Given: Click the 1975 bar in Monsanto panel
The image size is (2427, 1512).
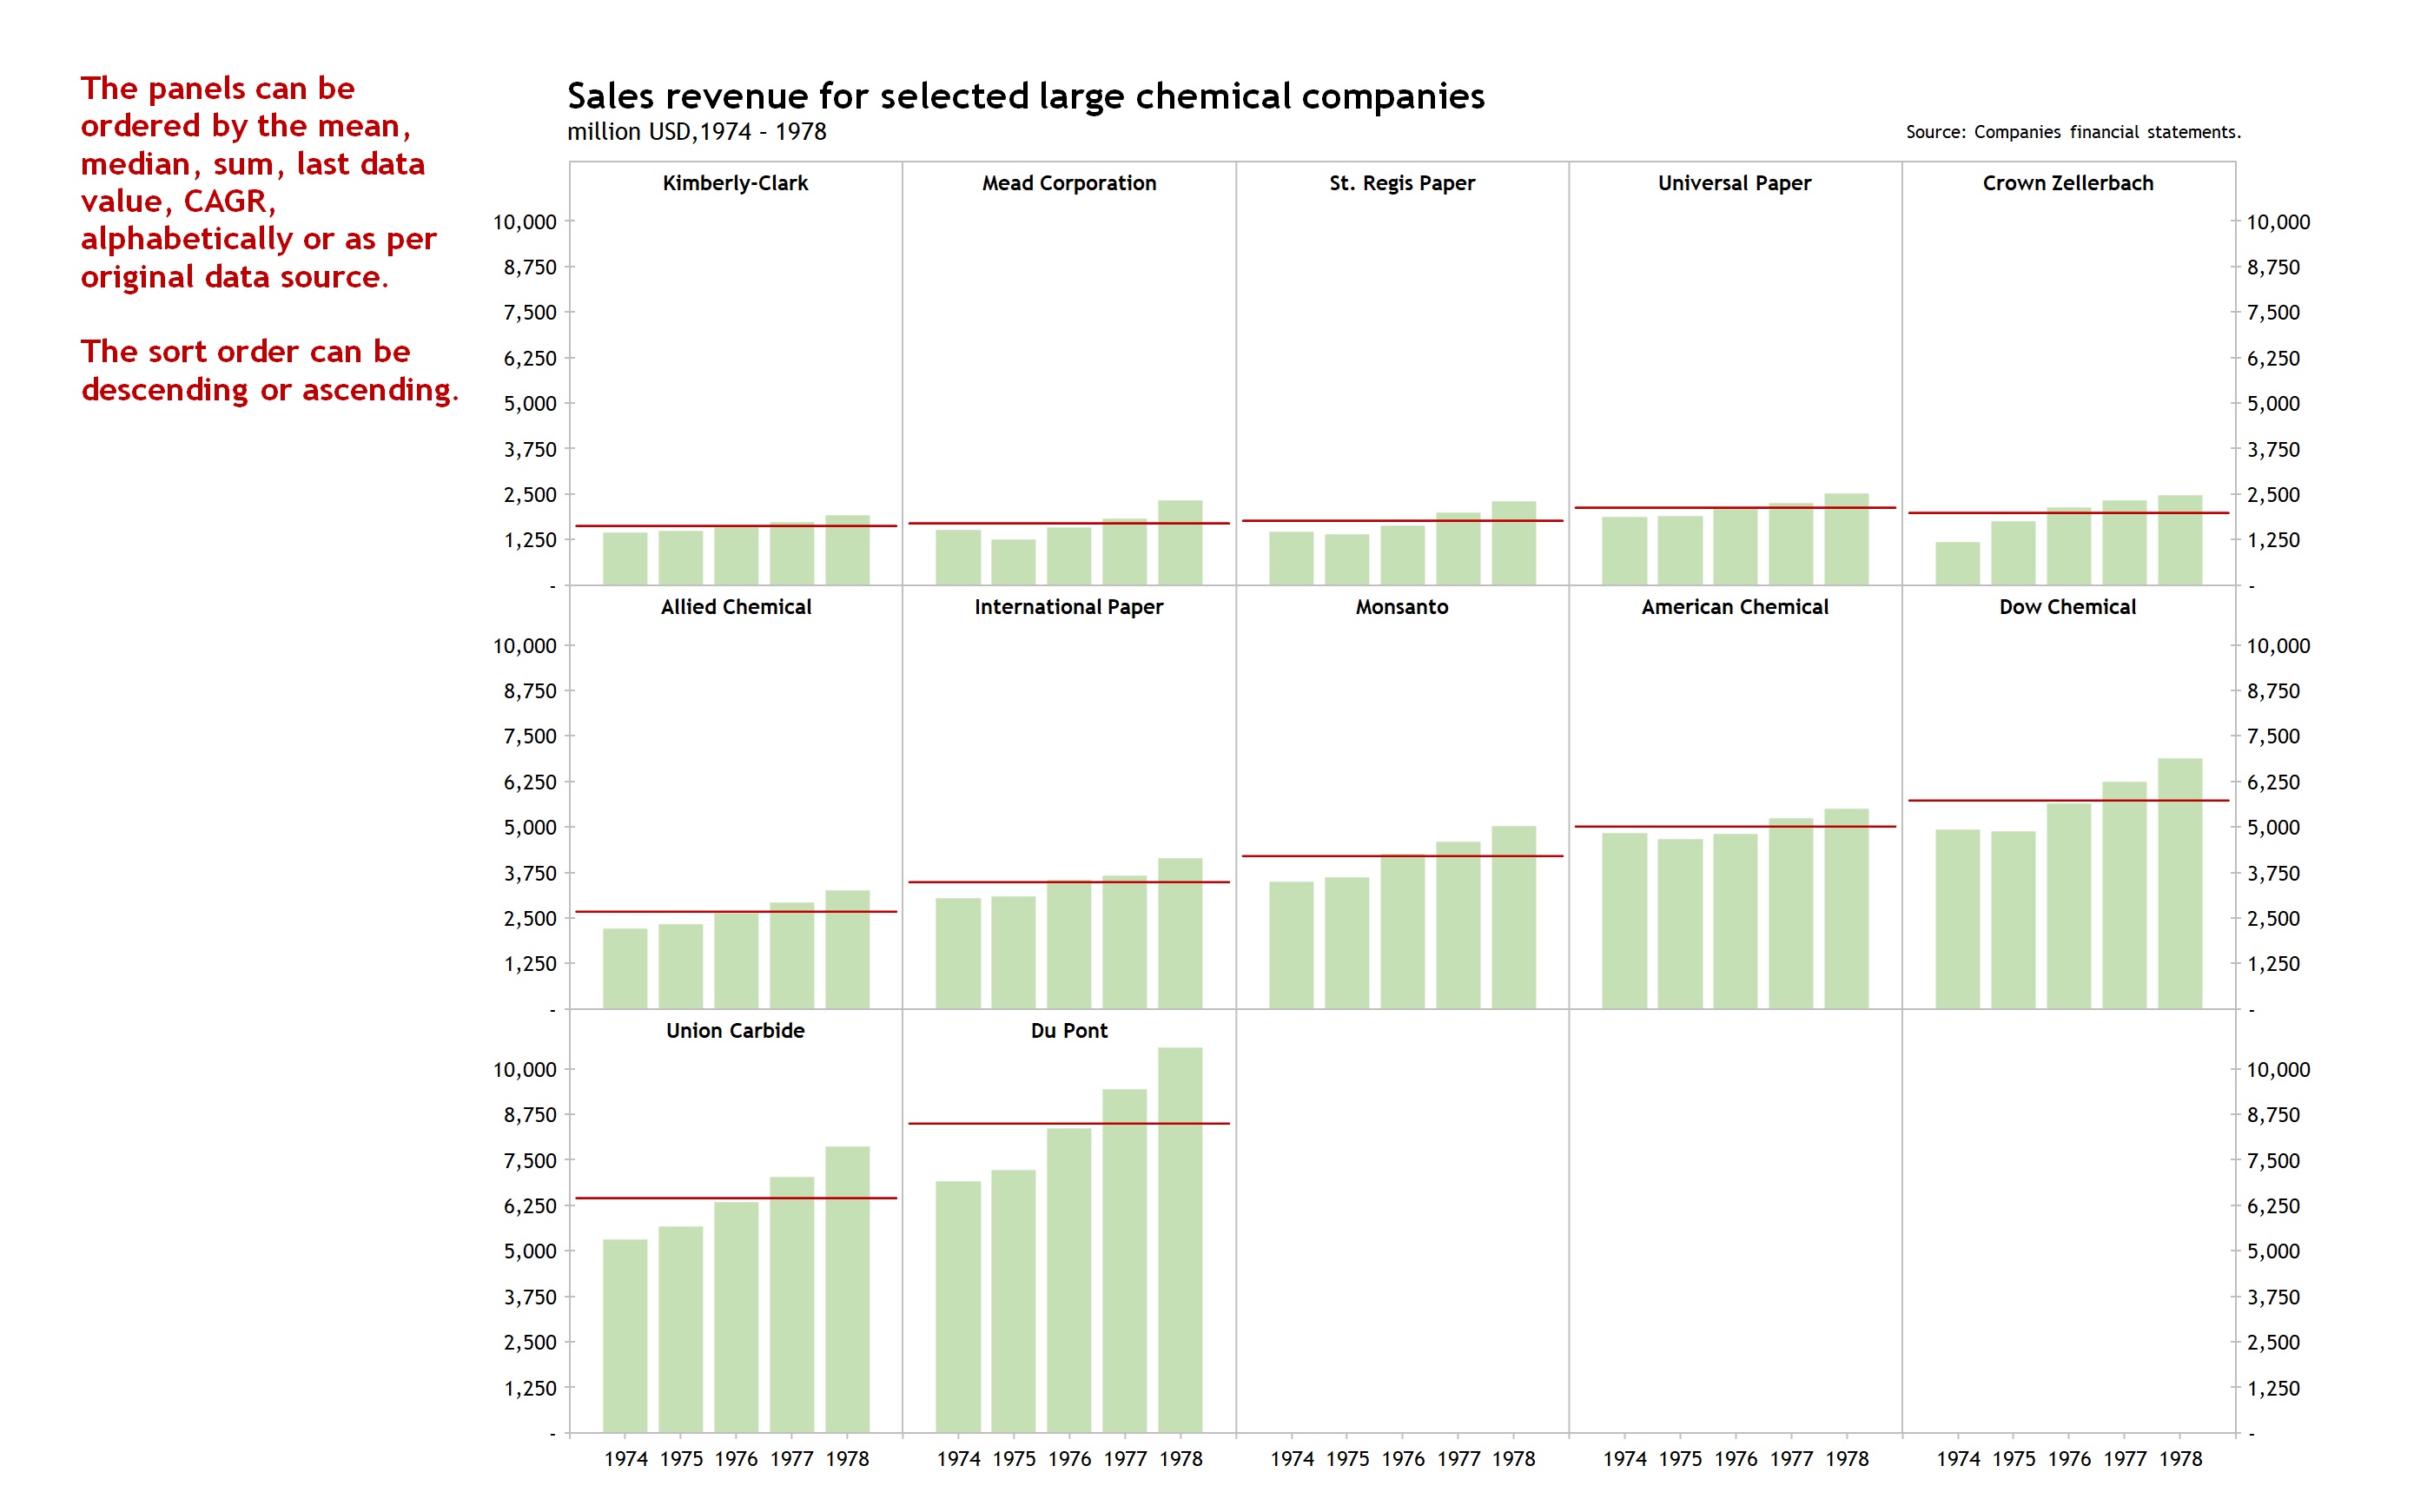Looking at the screenshot, I should (1347, 943).
